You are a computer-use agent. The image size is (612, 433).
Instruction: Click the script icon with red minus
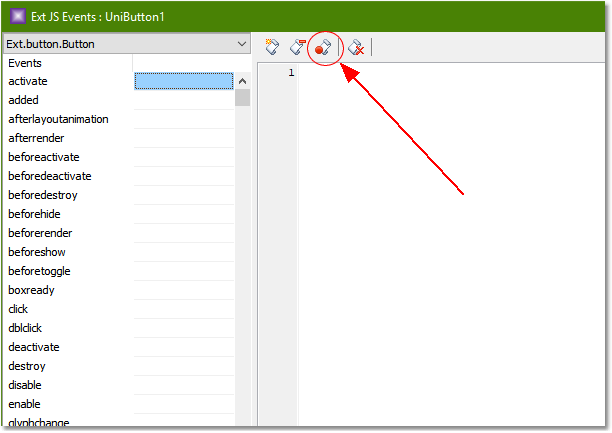coord(298,46)
